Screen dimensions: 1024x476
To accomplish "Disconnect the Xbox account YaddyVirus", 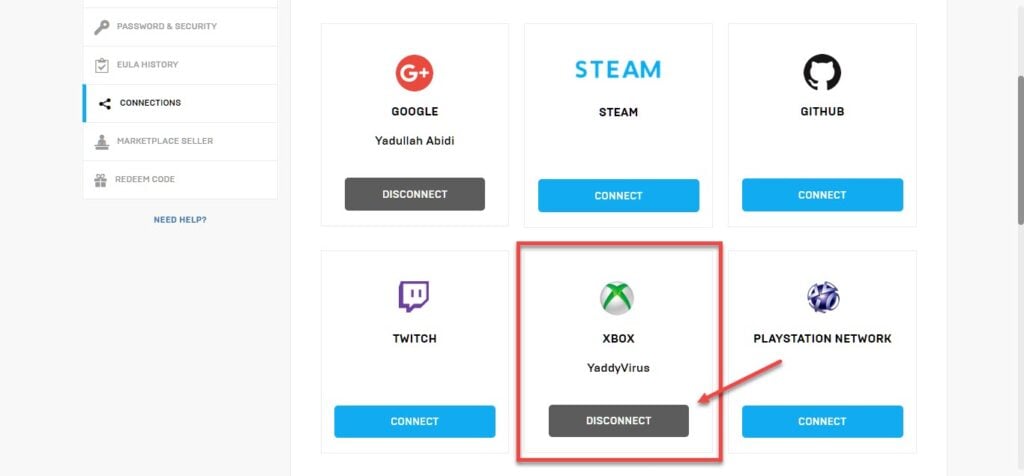I will pyautogui.click(x=618, y=420).
